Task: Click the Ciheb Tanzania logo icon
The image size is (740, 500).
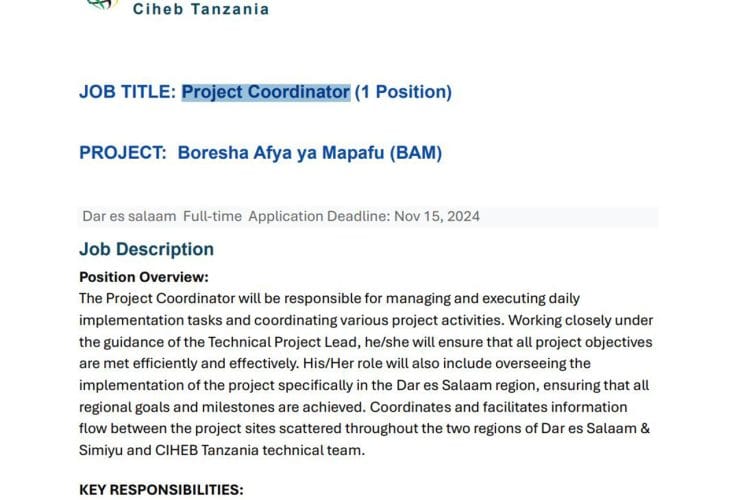Action: point(100,5)
